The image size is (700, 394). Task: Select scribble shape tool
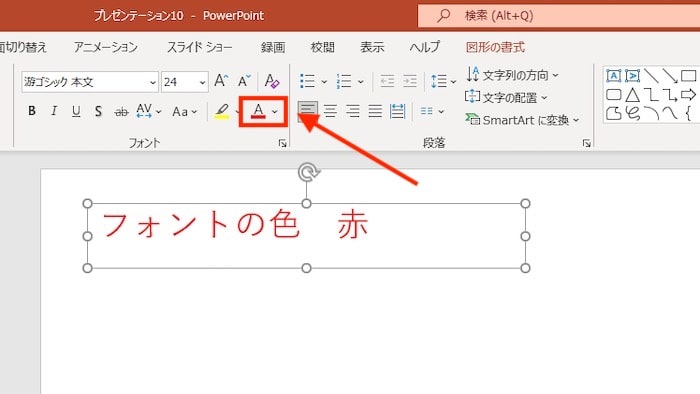pyautogui.click(x=633, y=113)
